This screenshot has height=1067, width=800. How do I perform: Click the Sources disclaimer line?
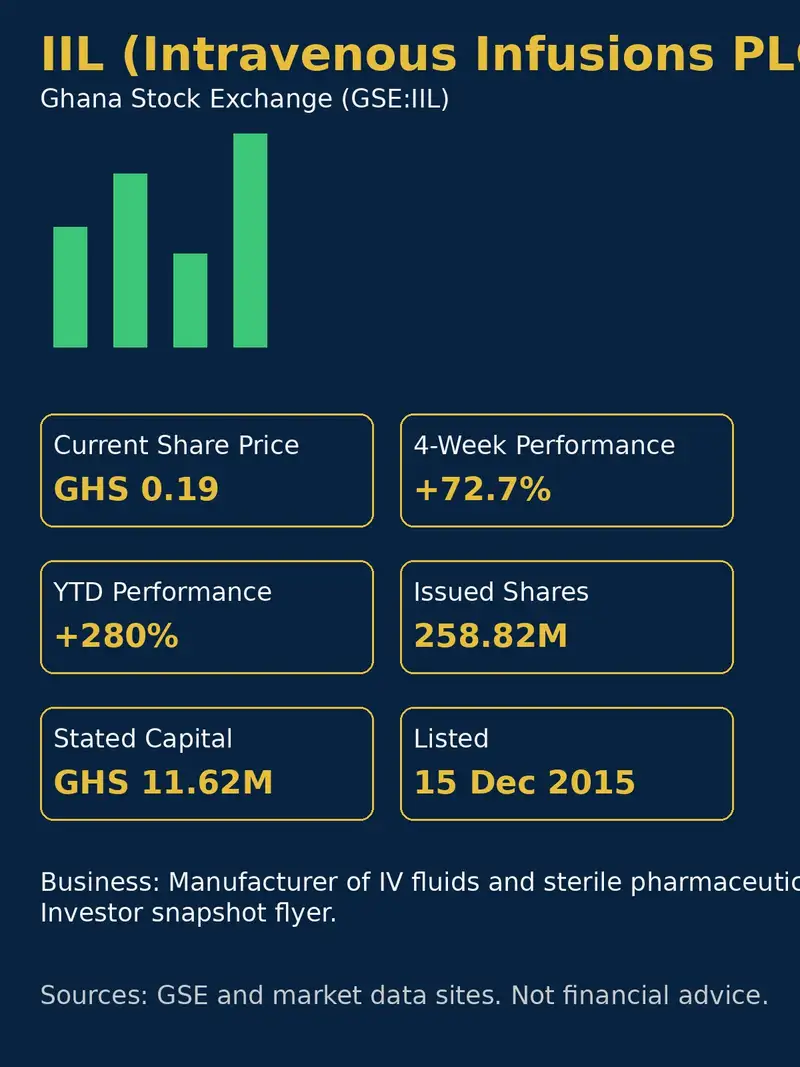point(404,995)
